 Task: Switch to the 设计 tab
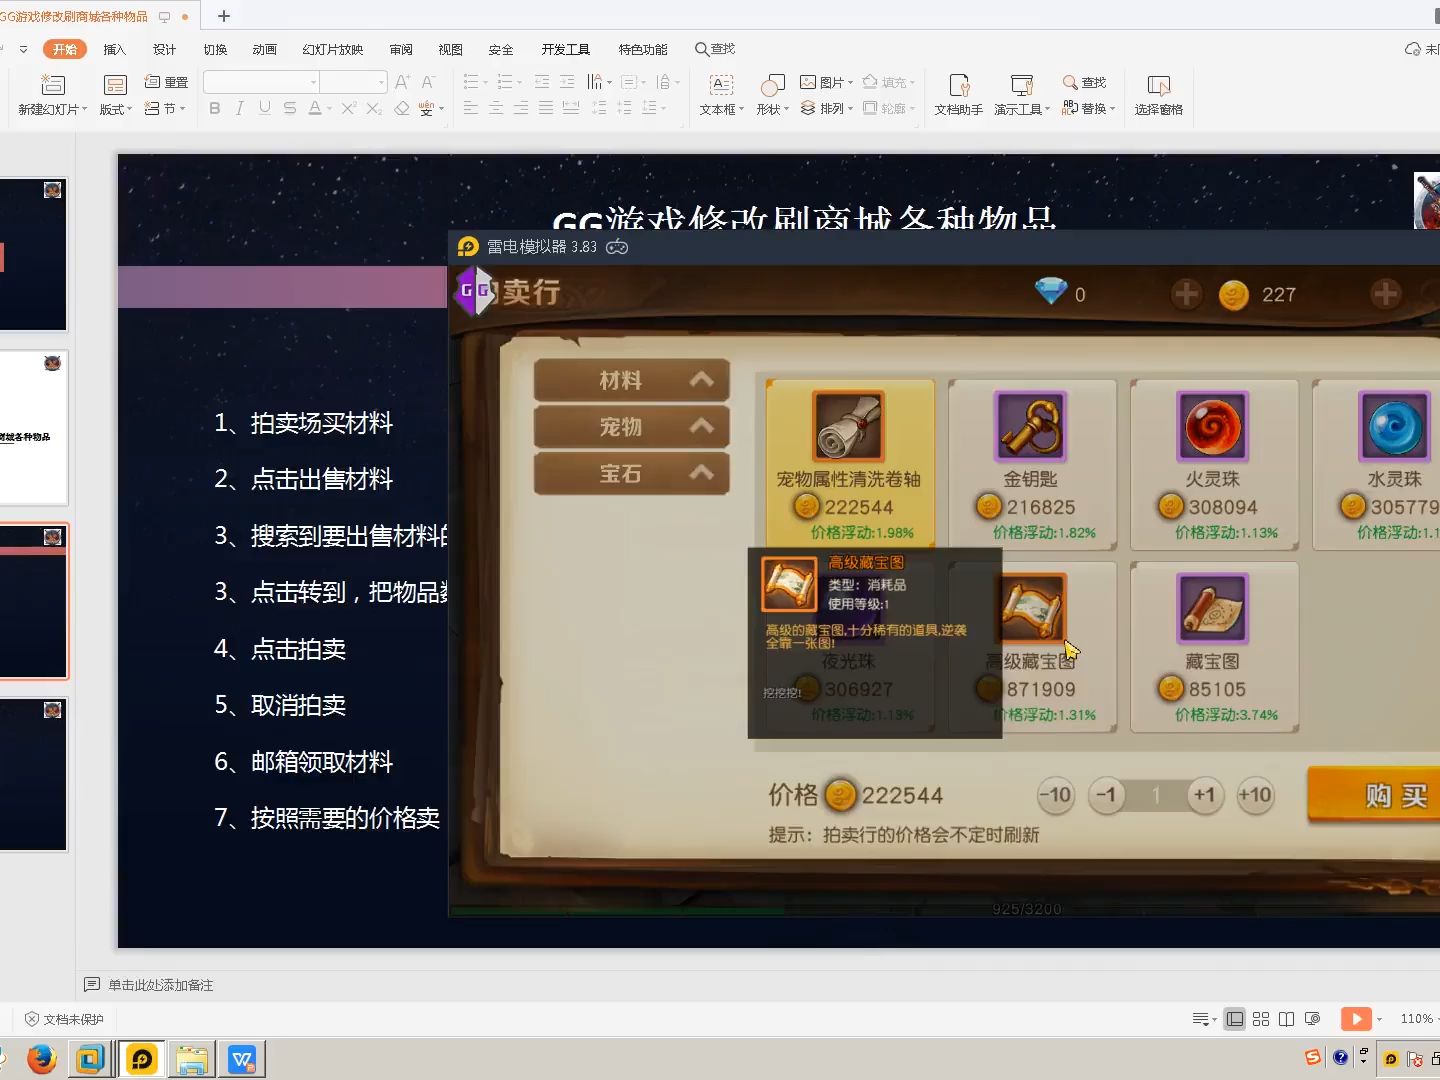[164, 49]
